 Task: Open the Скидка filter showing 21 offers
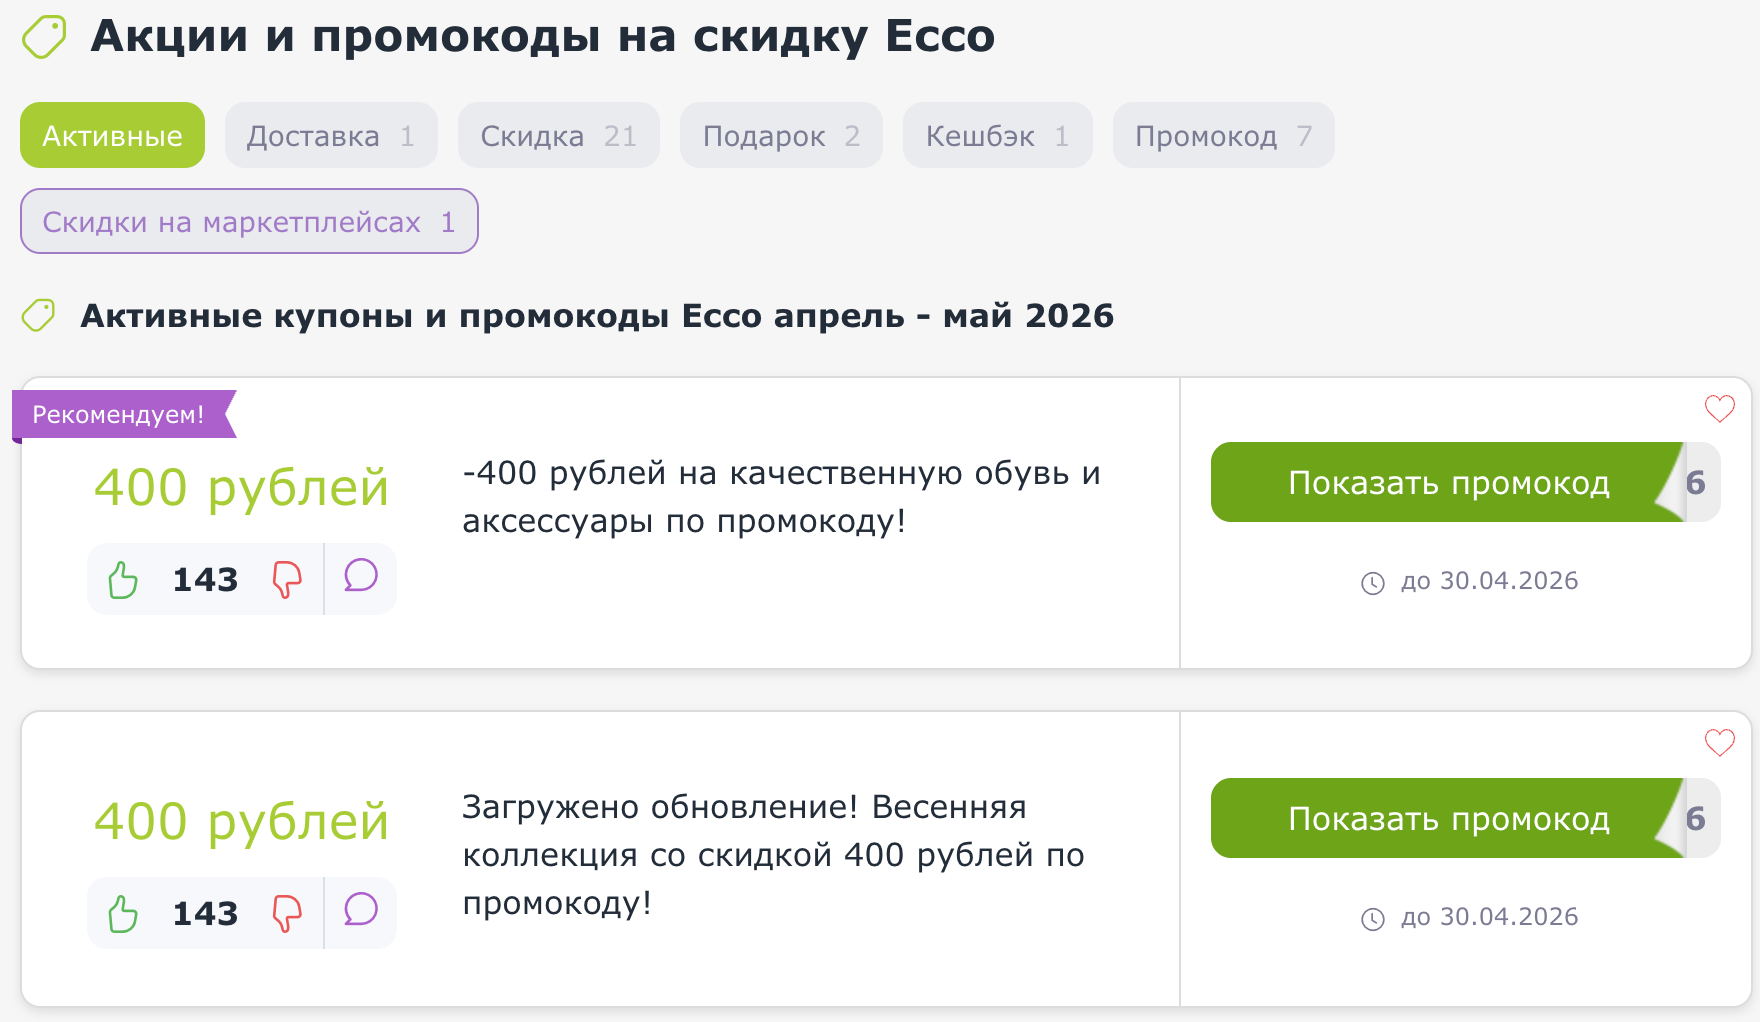point(558,135)
